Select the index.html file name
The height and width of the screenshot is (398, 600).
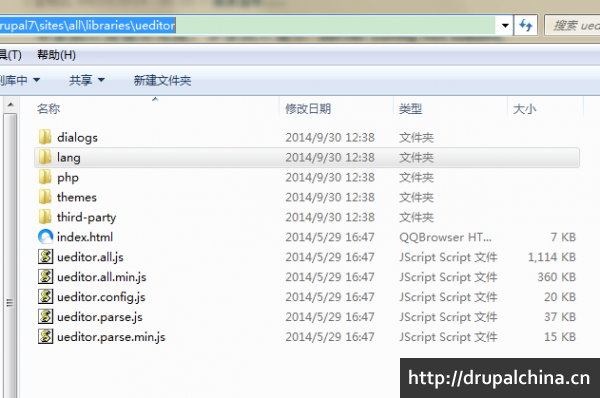85,237
